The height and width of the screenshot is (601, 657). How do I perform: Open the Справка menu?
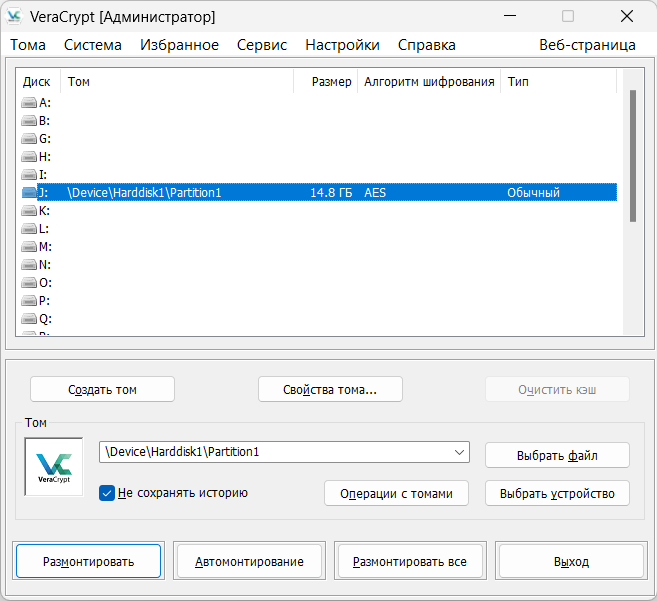pyautogui.click(x=427, y=45)
